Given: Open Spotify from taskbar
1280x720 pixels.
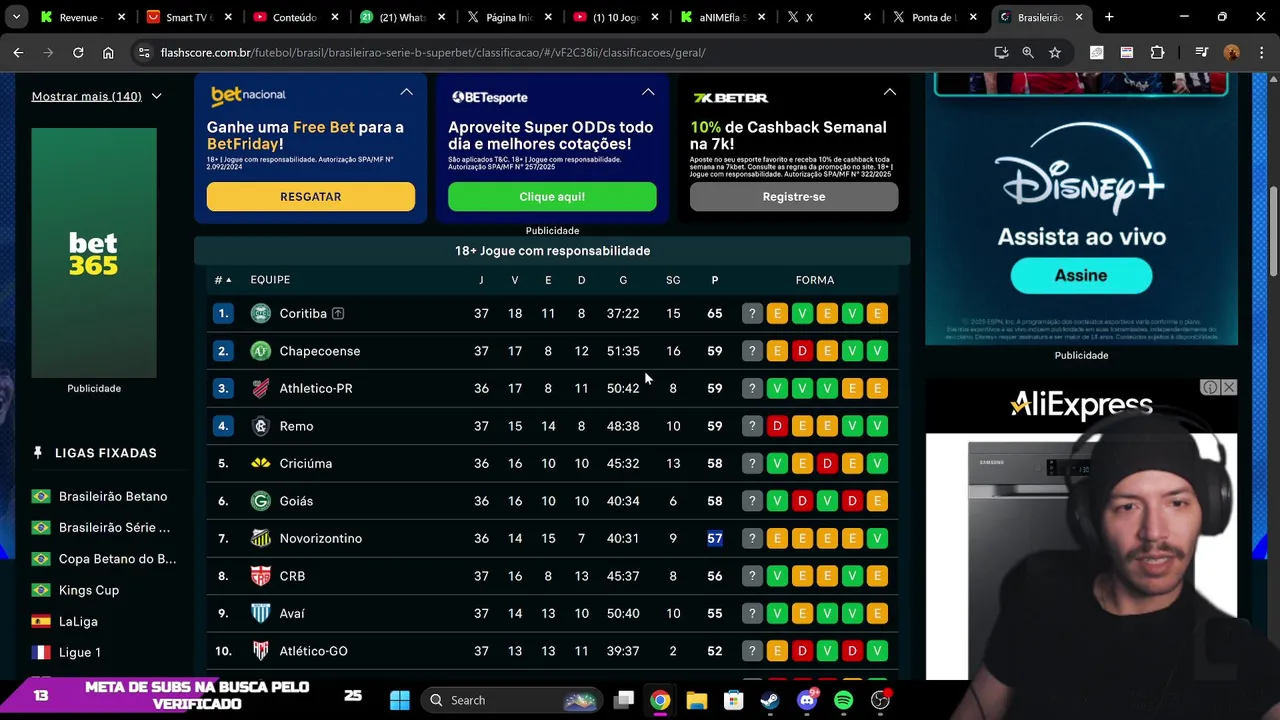Looking at the screenshot, I should point(843,700).
